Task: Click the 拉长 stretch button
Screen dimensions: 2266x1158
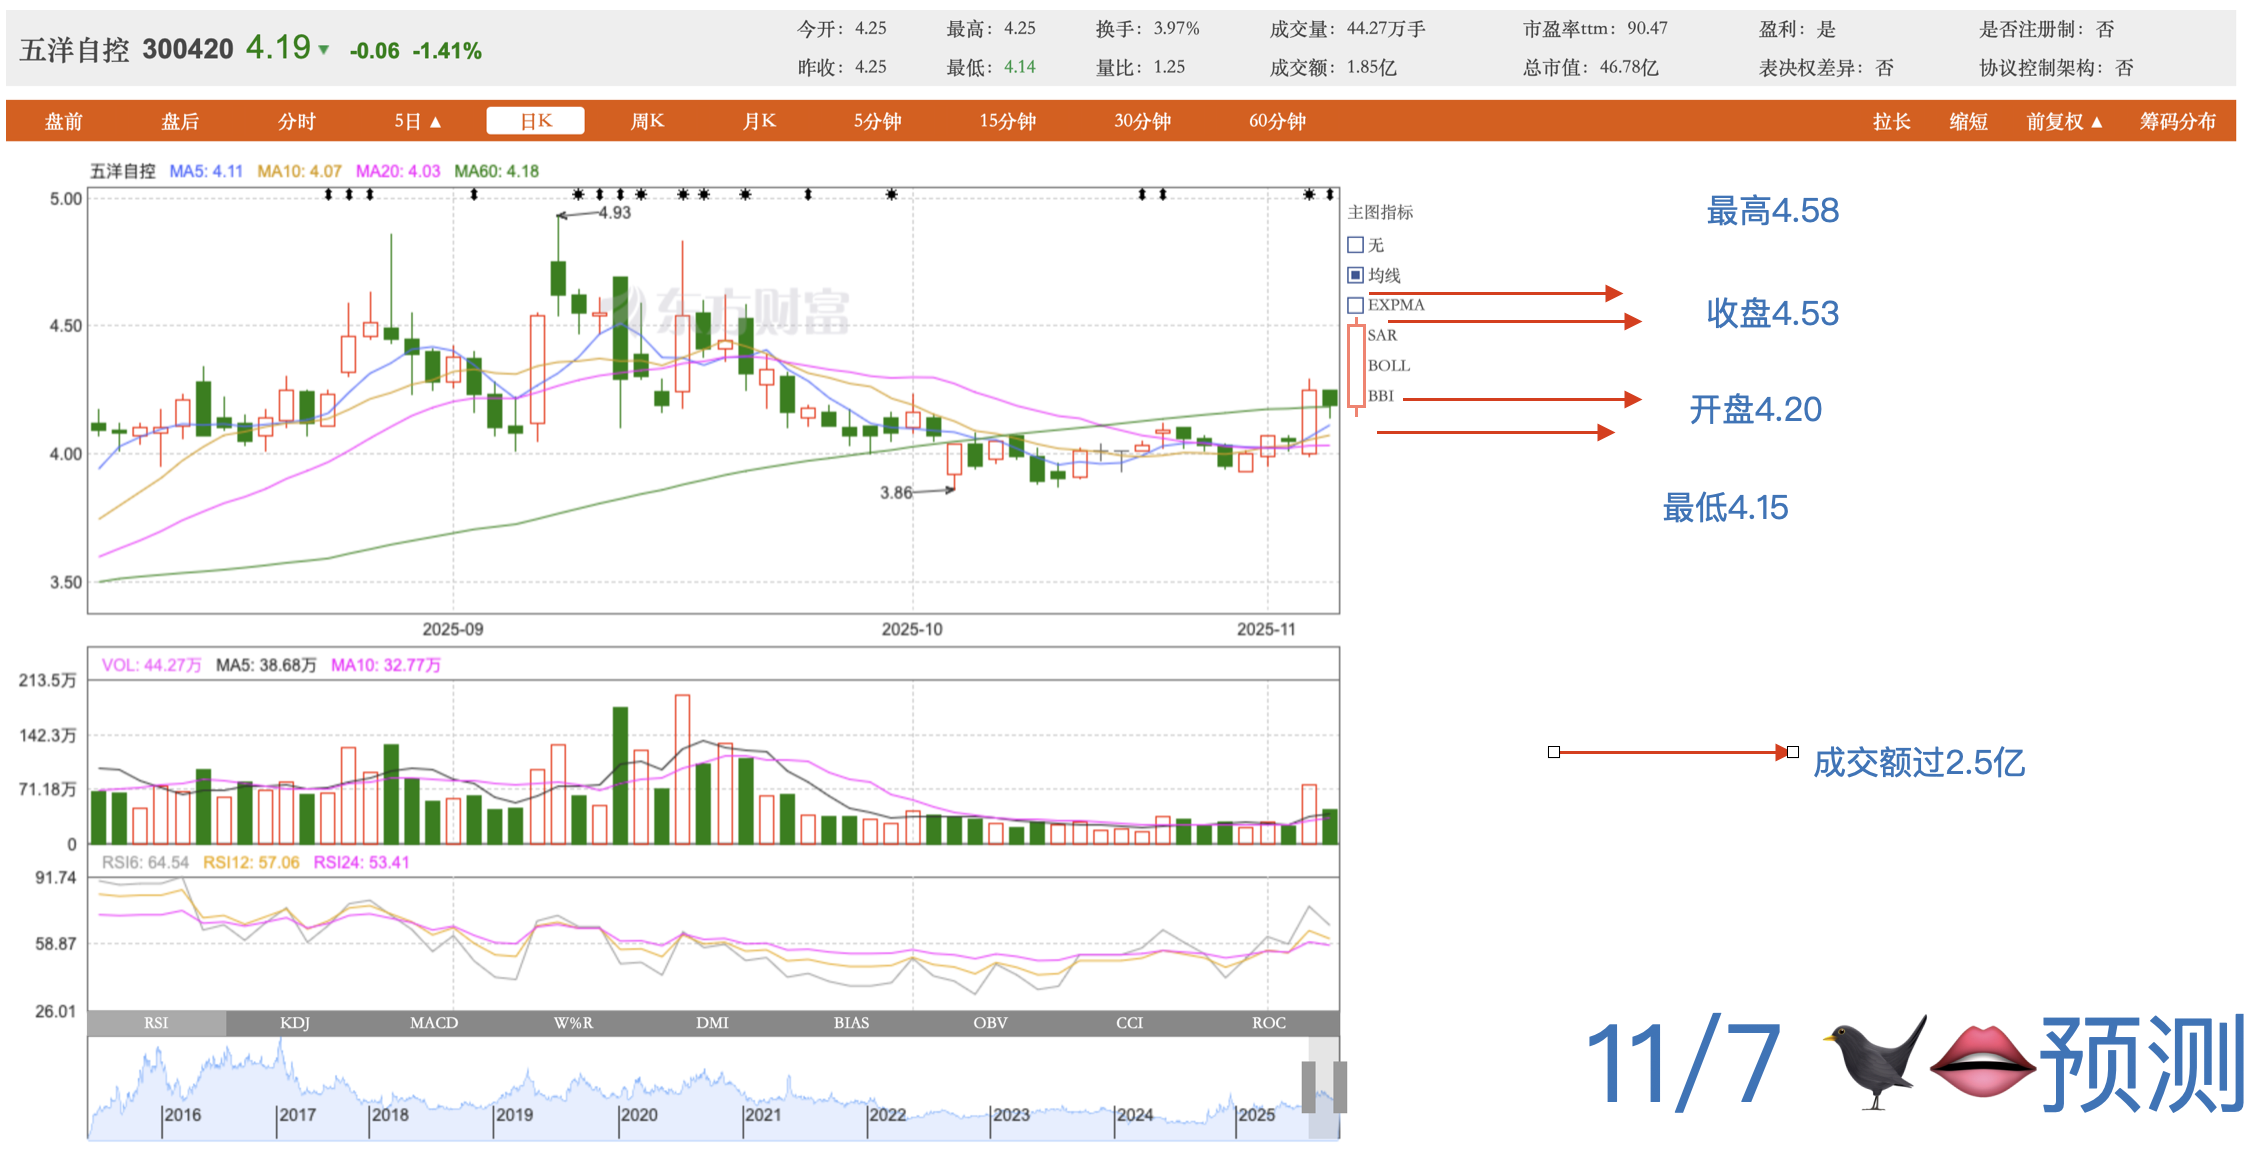Action: tap(1891, 121)
